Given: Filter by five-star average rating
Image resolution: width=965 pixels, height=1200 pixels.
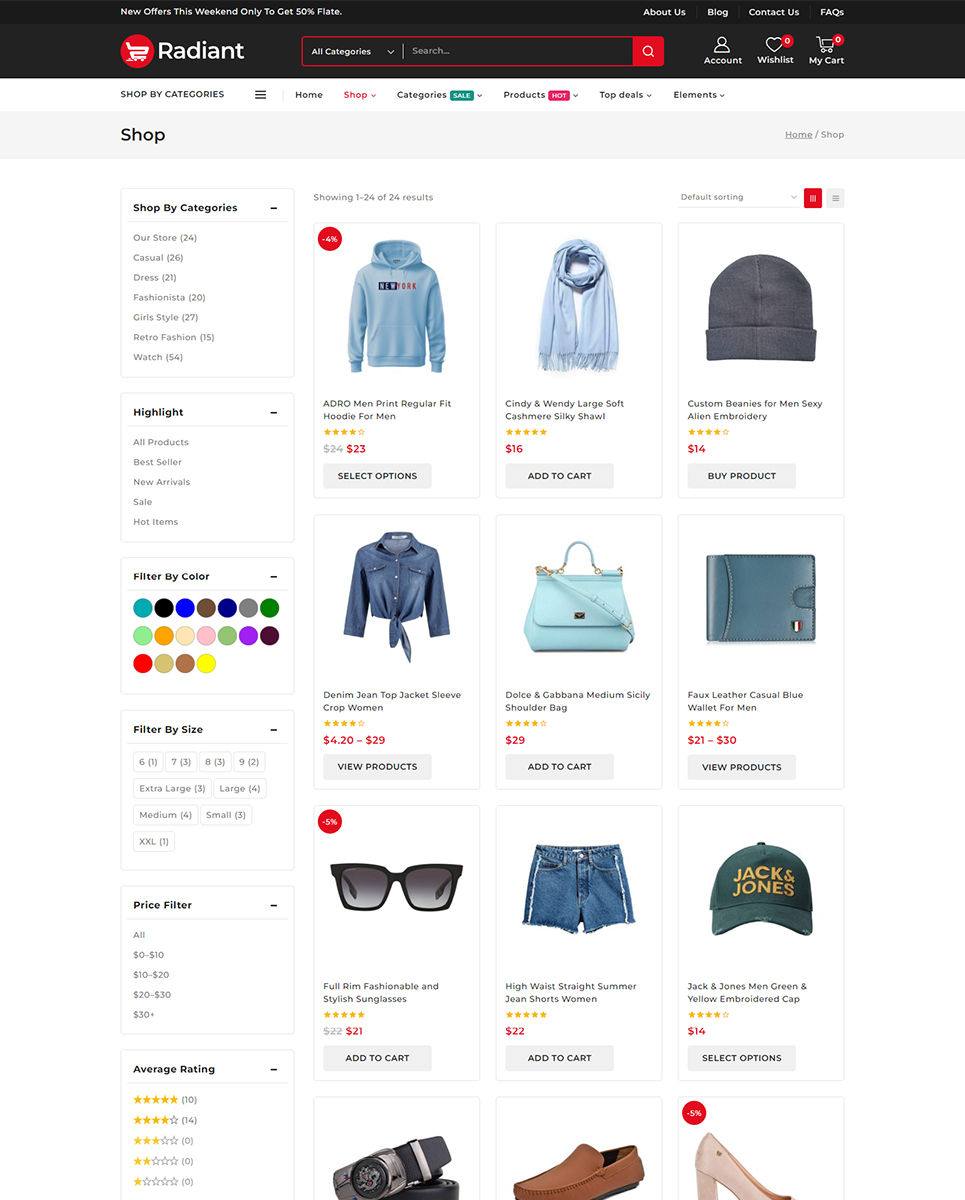Looking at the screenshot, I should pyautogui.click(x=156, y=1100).
